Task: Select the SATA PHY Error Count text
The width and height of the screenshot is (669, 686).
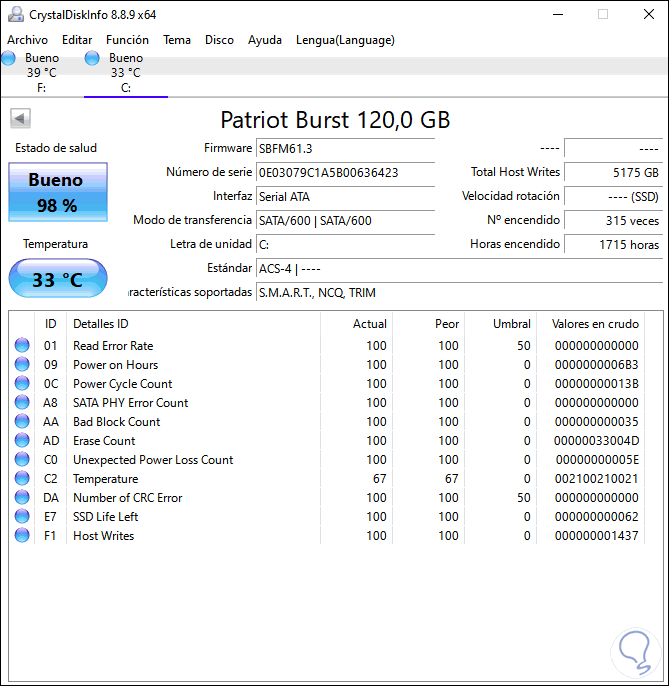Action: coord(130,402)
